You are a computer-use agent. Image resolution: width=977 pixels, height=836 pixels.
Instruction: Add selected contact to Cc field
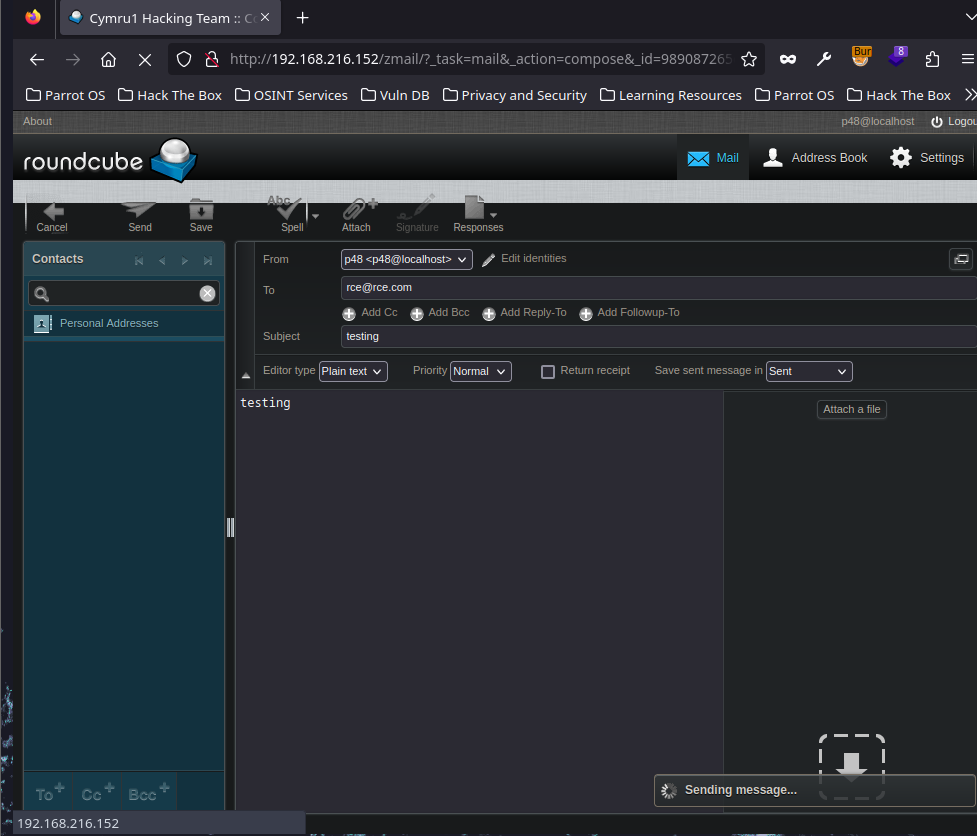(x=97, y=792)
